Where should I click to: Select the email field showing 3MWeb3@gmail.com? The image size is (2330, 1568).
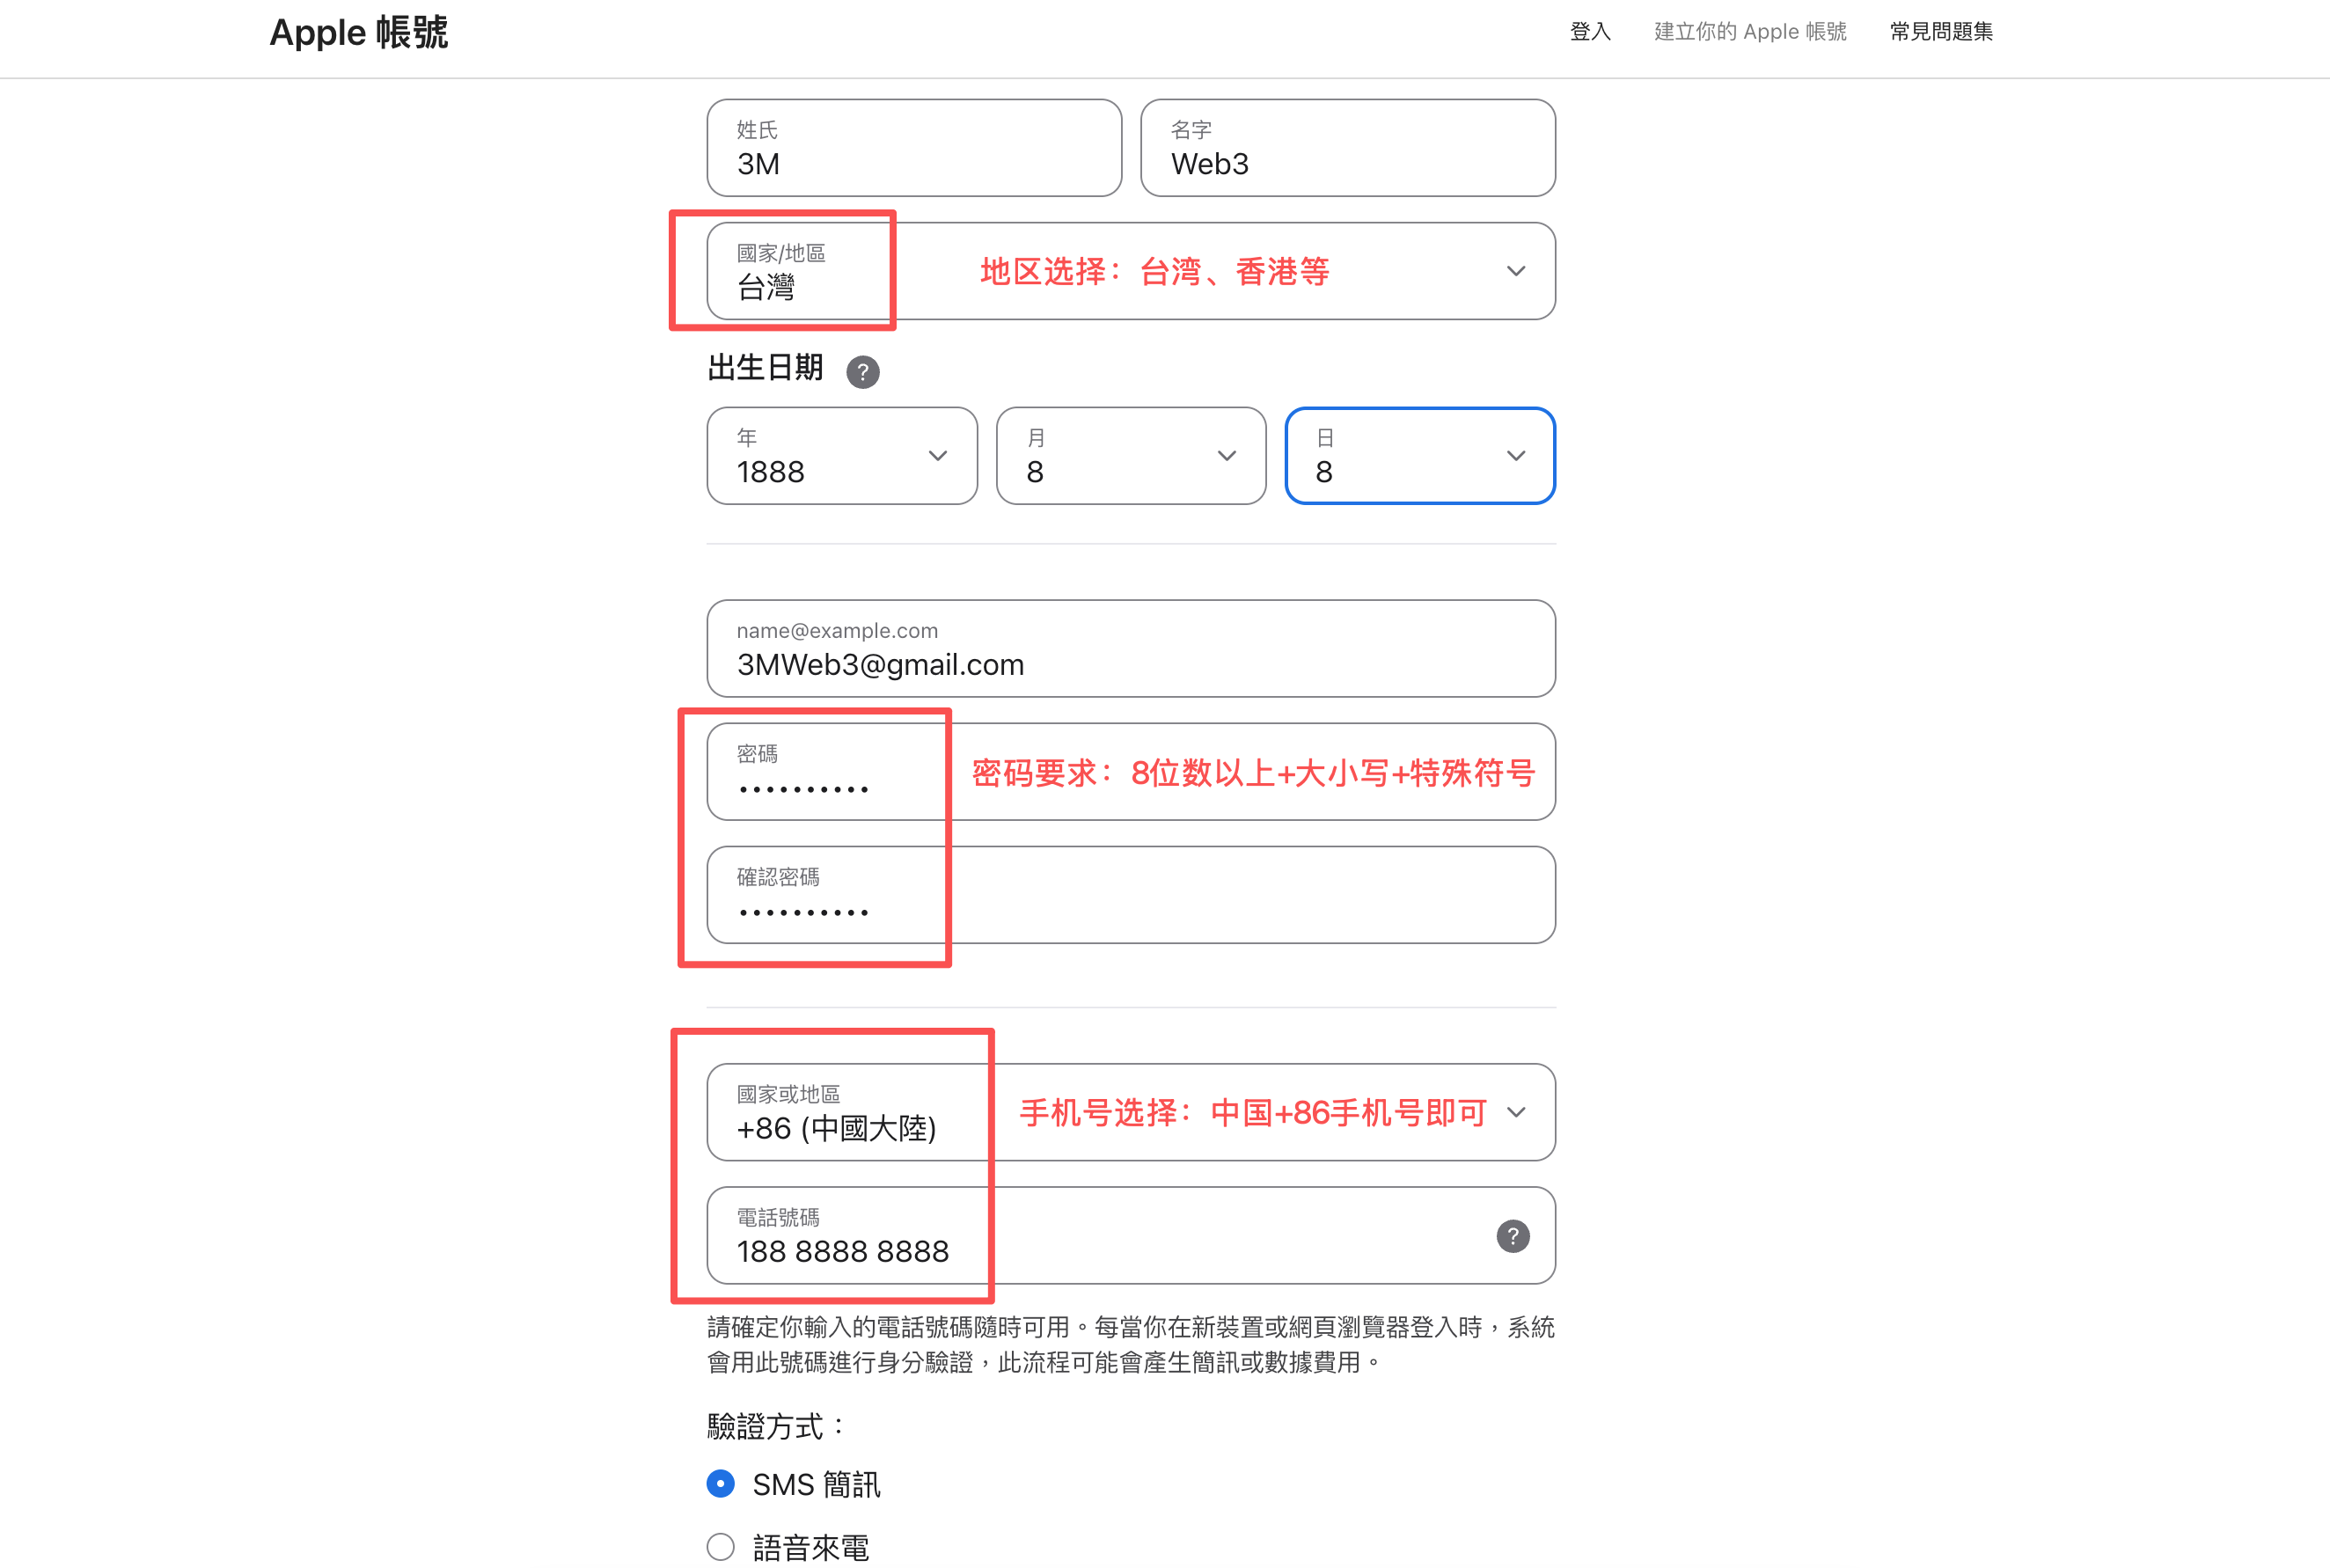(1130, 649)
